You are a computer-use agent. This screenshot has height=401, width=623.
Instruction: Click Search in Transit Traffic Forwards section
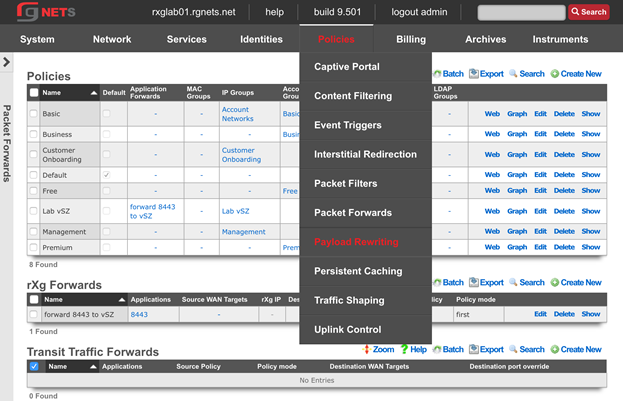(x=527, y=349)
